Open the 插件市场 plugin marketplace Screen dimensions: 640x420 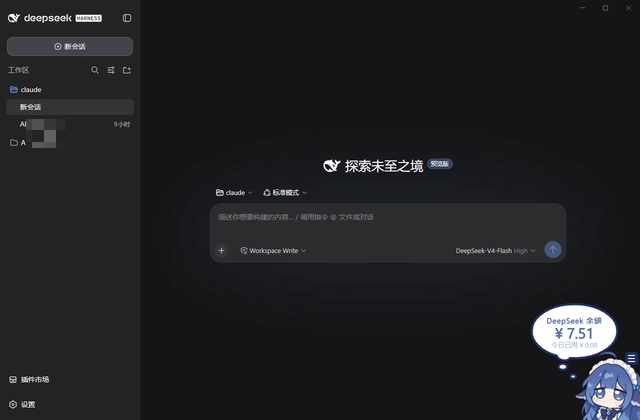click(x=29, y=380)
